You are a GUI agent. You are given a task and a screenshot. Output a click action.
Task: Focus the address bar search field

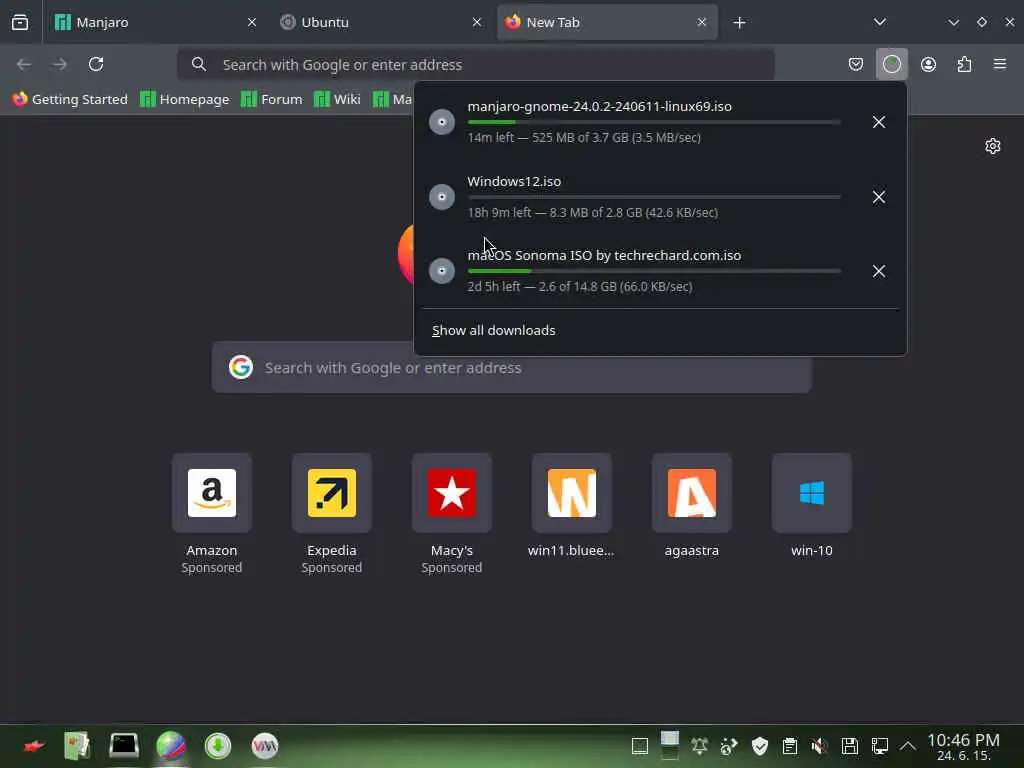pyautogui.click(x=475, y=65)
